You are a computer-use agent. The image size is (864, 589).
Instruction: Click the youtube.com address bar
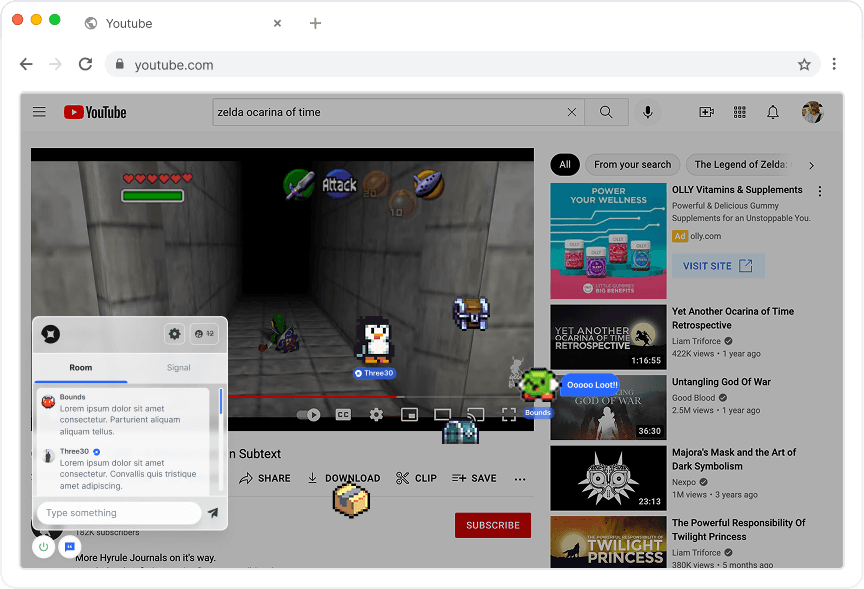462,64
